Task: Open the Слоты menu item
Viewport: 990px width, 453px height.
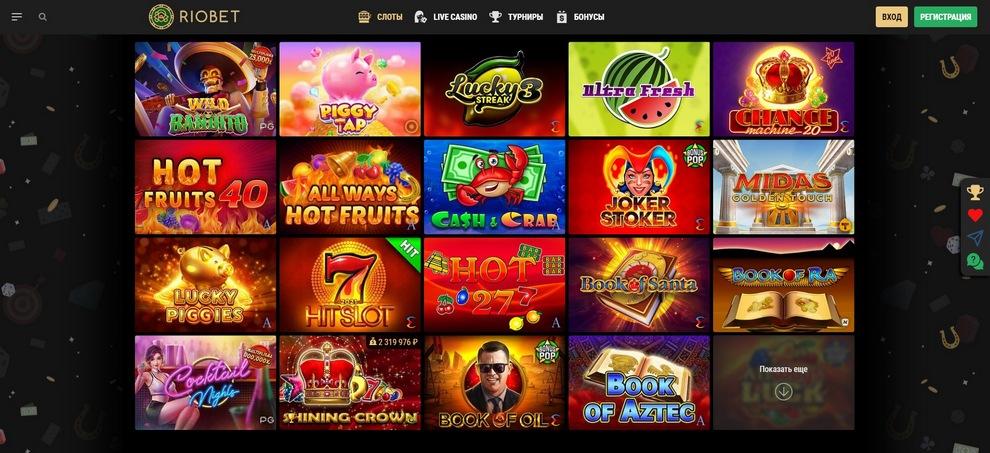Action: click(380, 17)
